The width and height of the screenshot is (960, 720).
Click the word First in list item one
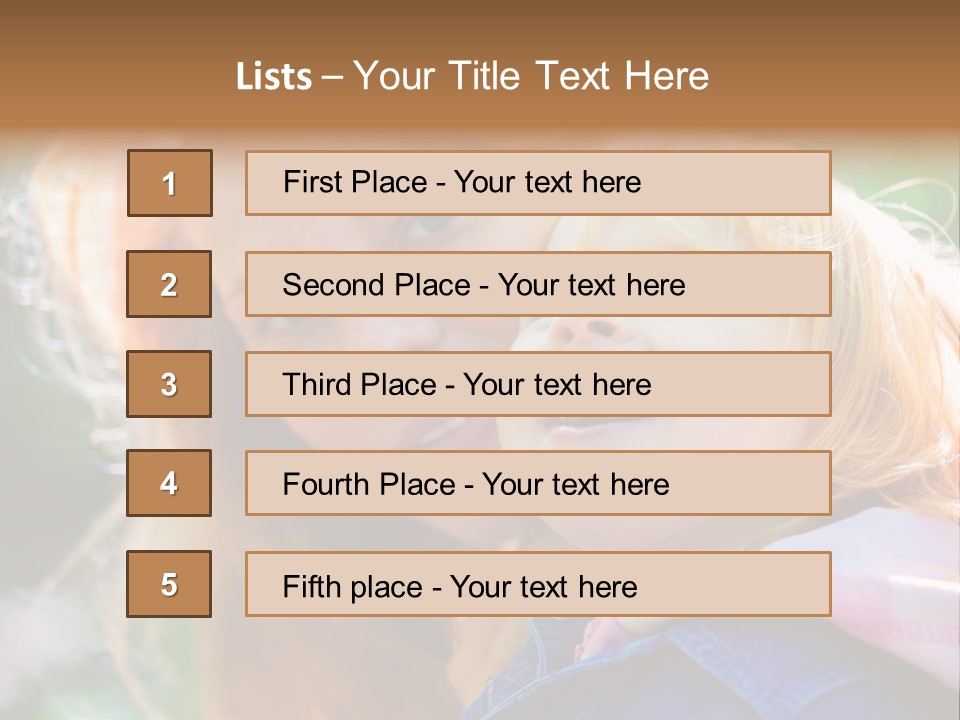click(x=311, y=182)
